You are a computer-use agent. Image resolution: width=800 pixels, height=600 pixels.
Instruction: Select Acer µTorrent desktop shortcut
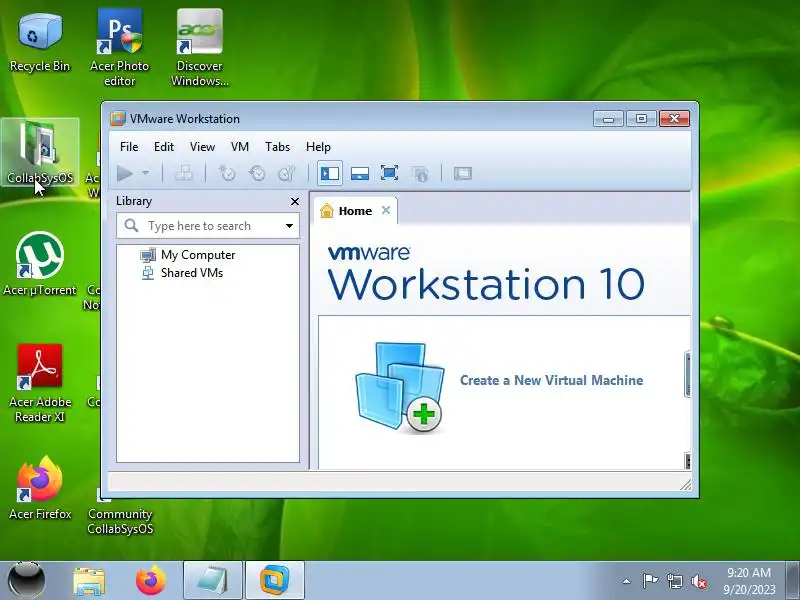pyautogui.click(x=40, y=264)
